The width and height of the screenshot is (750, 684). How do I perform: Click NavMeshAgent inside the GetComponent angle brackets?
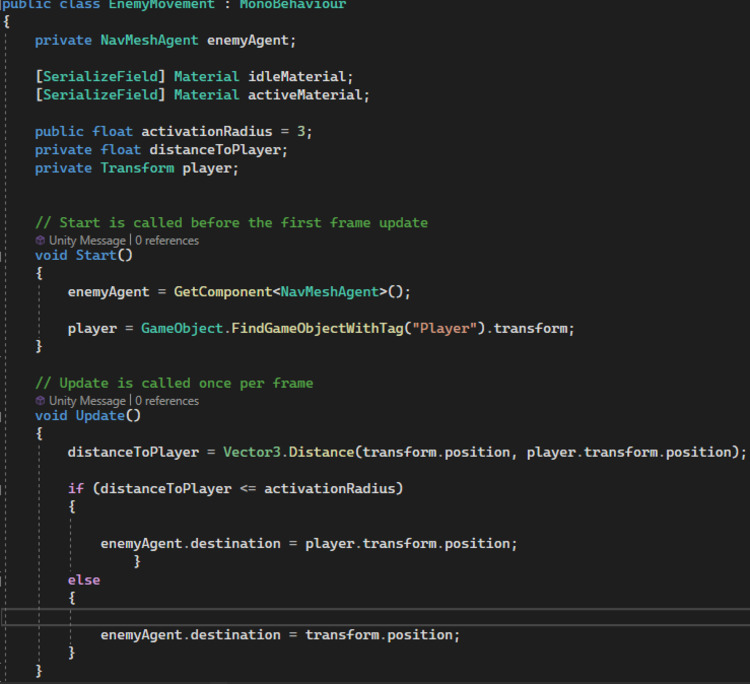coord(330,292)
